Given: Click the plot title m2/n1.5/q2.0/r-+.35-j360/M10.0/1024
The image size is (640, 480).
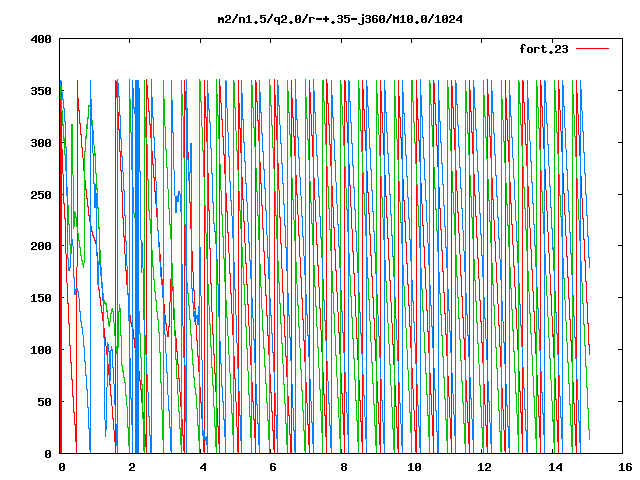Looking at the screenshot, I should click(x=340, y=19).
